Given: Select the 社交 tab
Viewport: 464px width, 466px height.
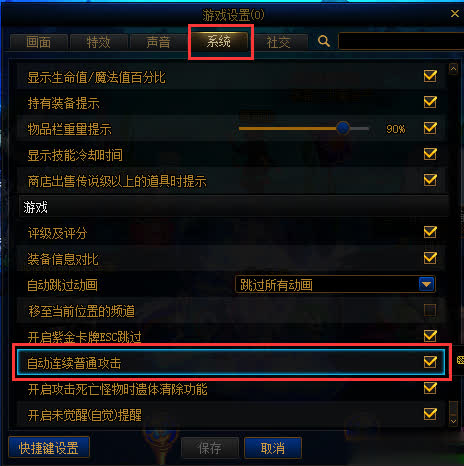Looking at the screenshot, I should tap(278, 42).
